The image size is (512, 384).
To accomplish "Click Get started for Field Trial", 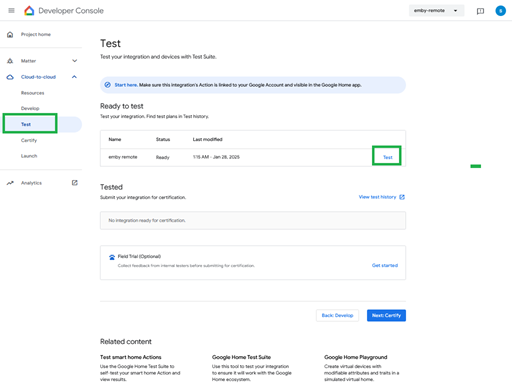I will pos(385,265).
